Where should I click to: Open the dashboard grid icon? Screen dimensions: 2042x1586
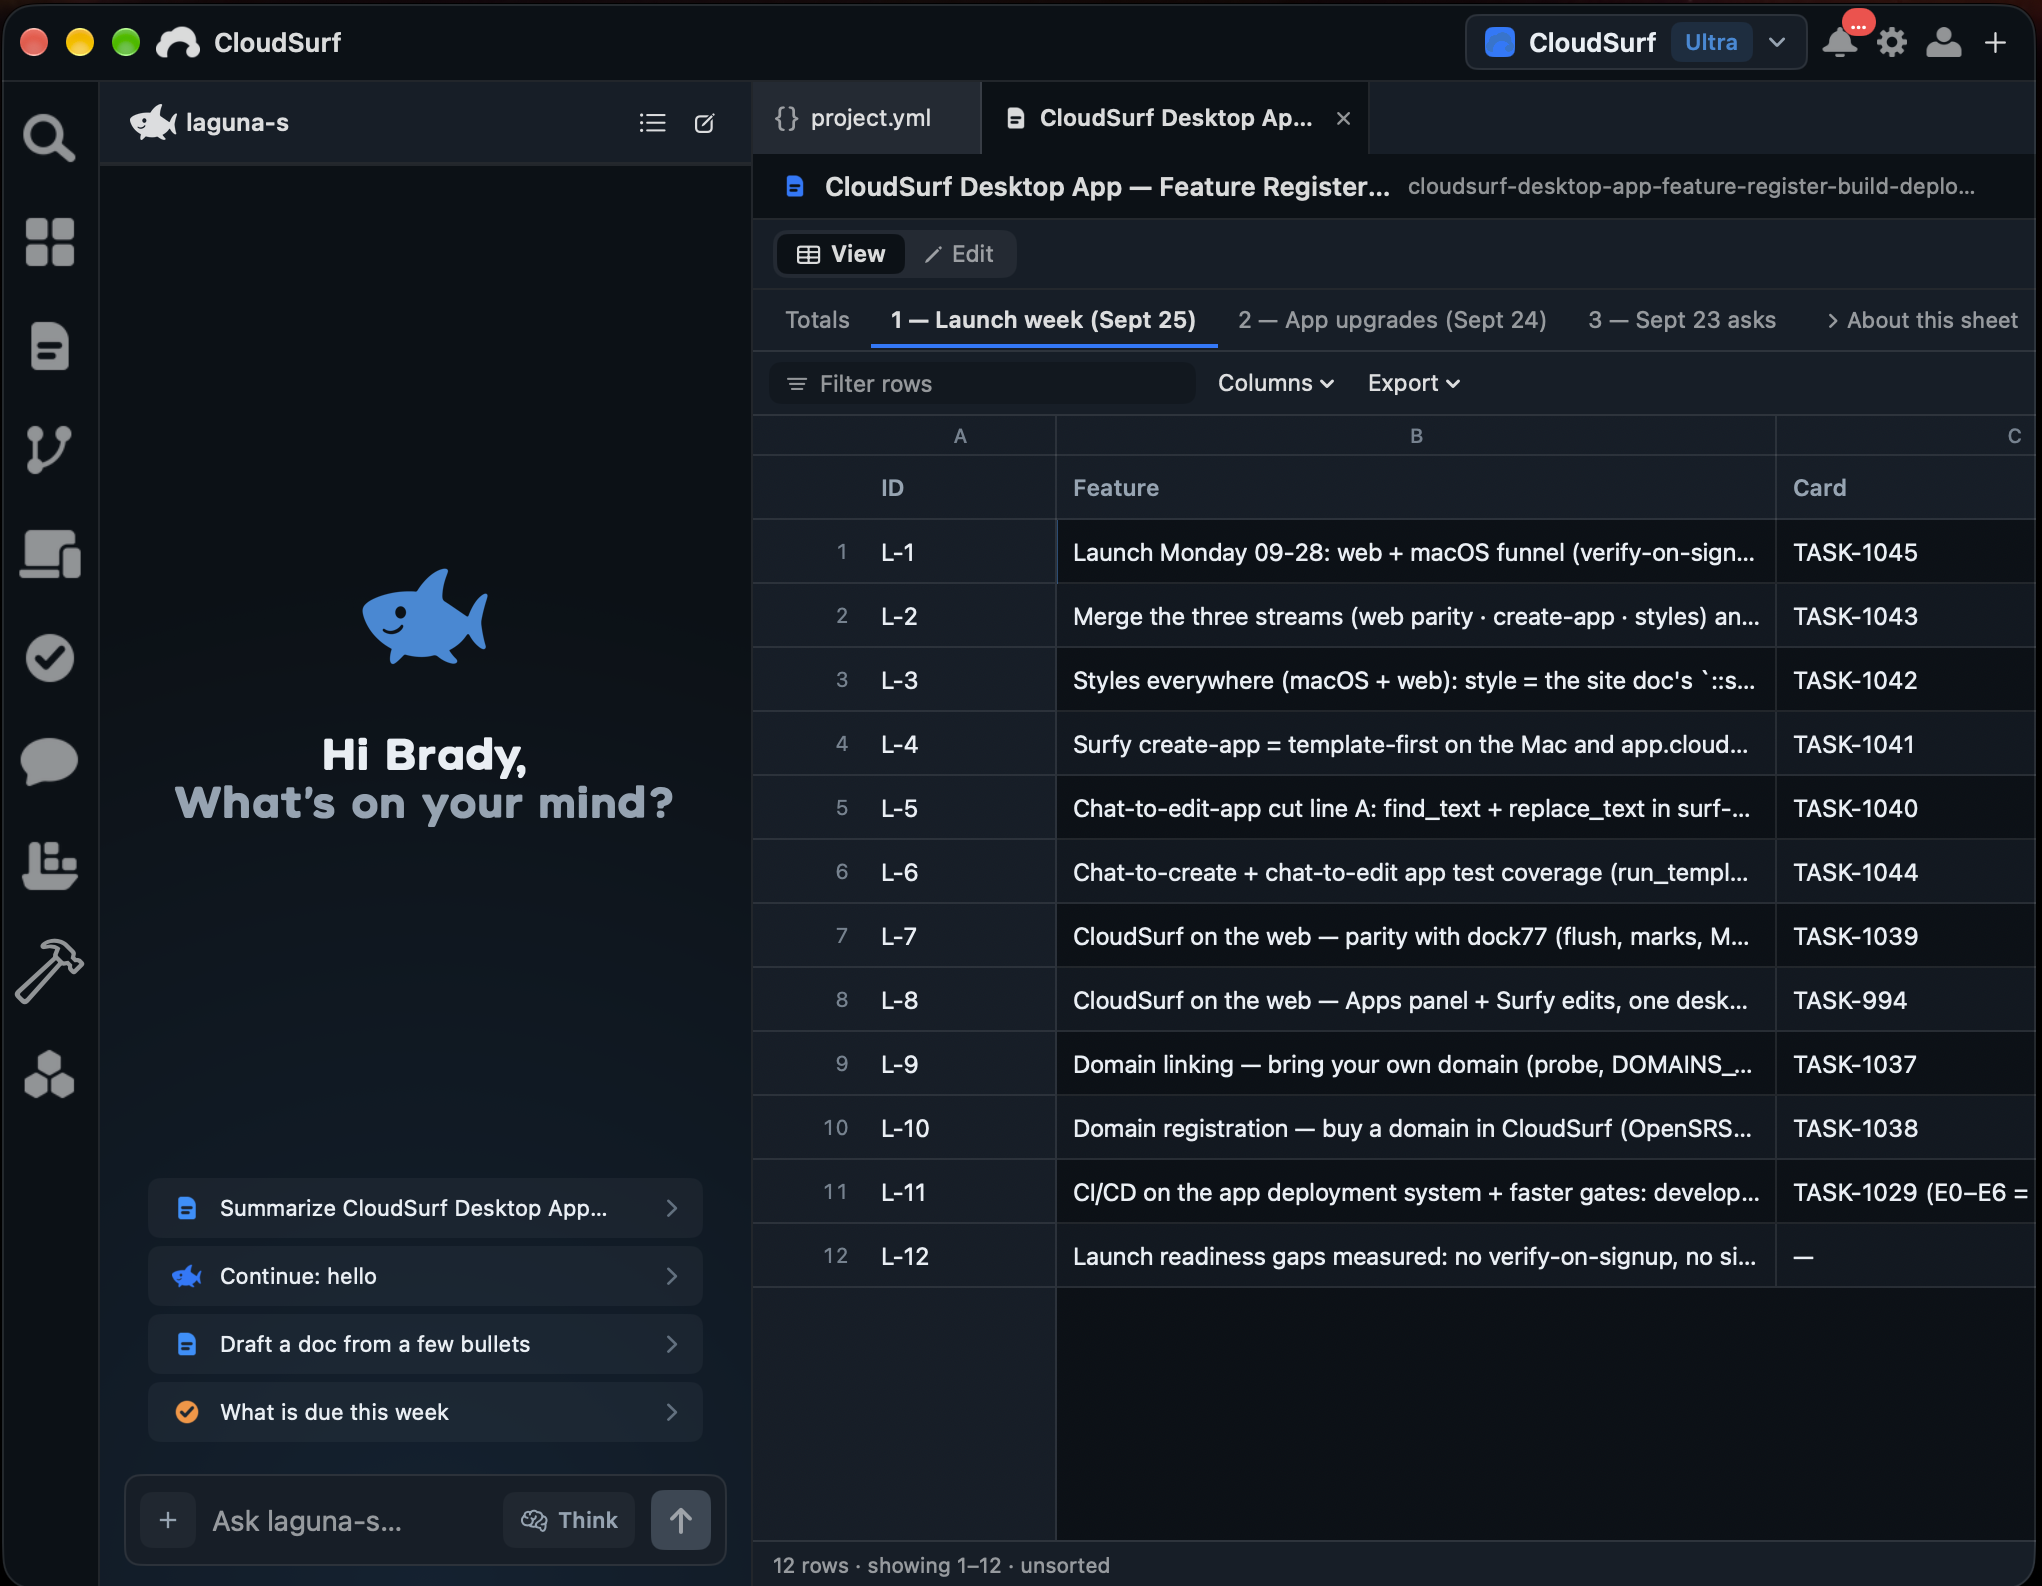click(49, 242)
